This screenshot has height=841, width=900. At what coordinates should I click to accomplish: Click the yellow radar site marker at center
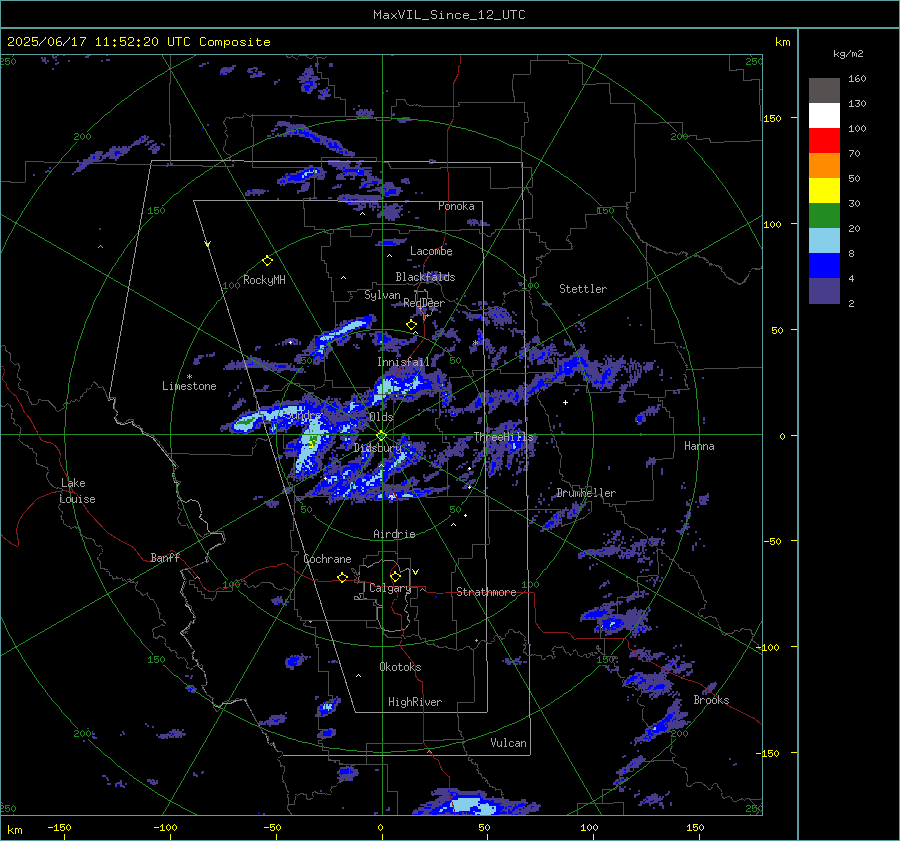[382, 436]
